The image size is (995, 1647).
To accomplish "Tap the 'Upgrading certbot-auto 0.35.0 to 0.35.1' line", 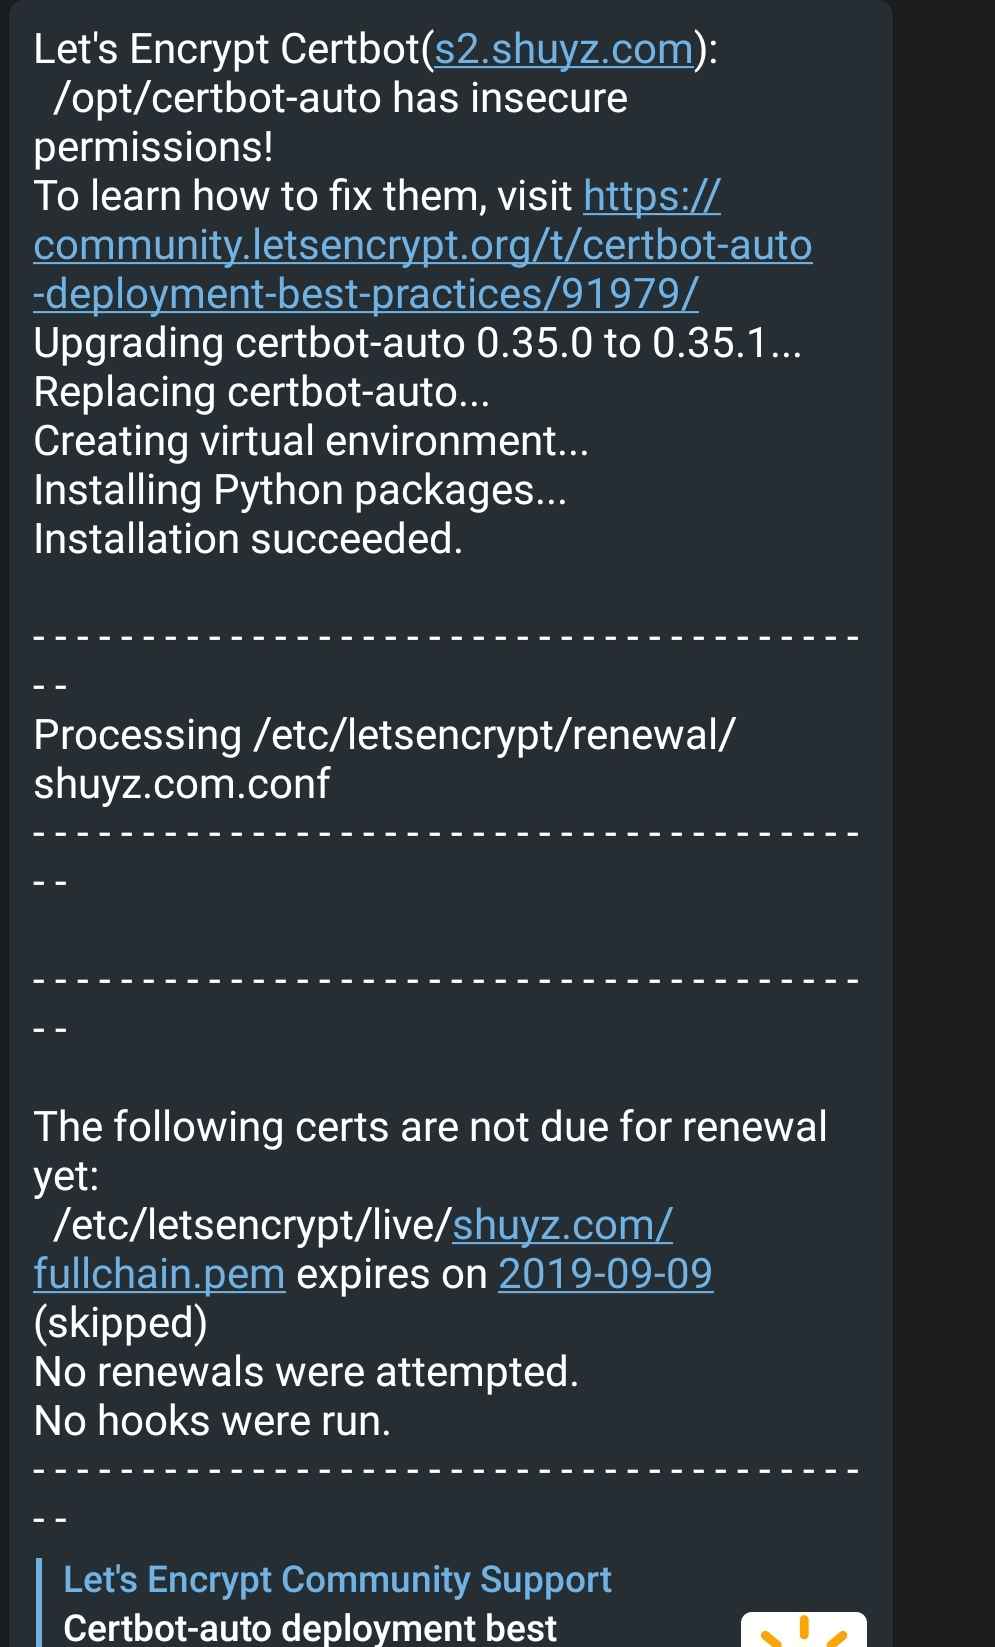I will click(417, 343).
